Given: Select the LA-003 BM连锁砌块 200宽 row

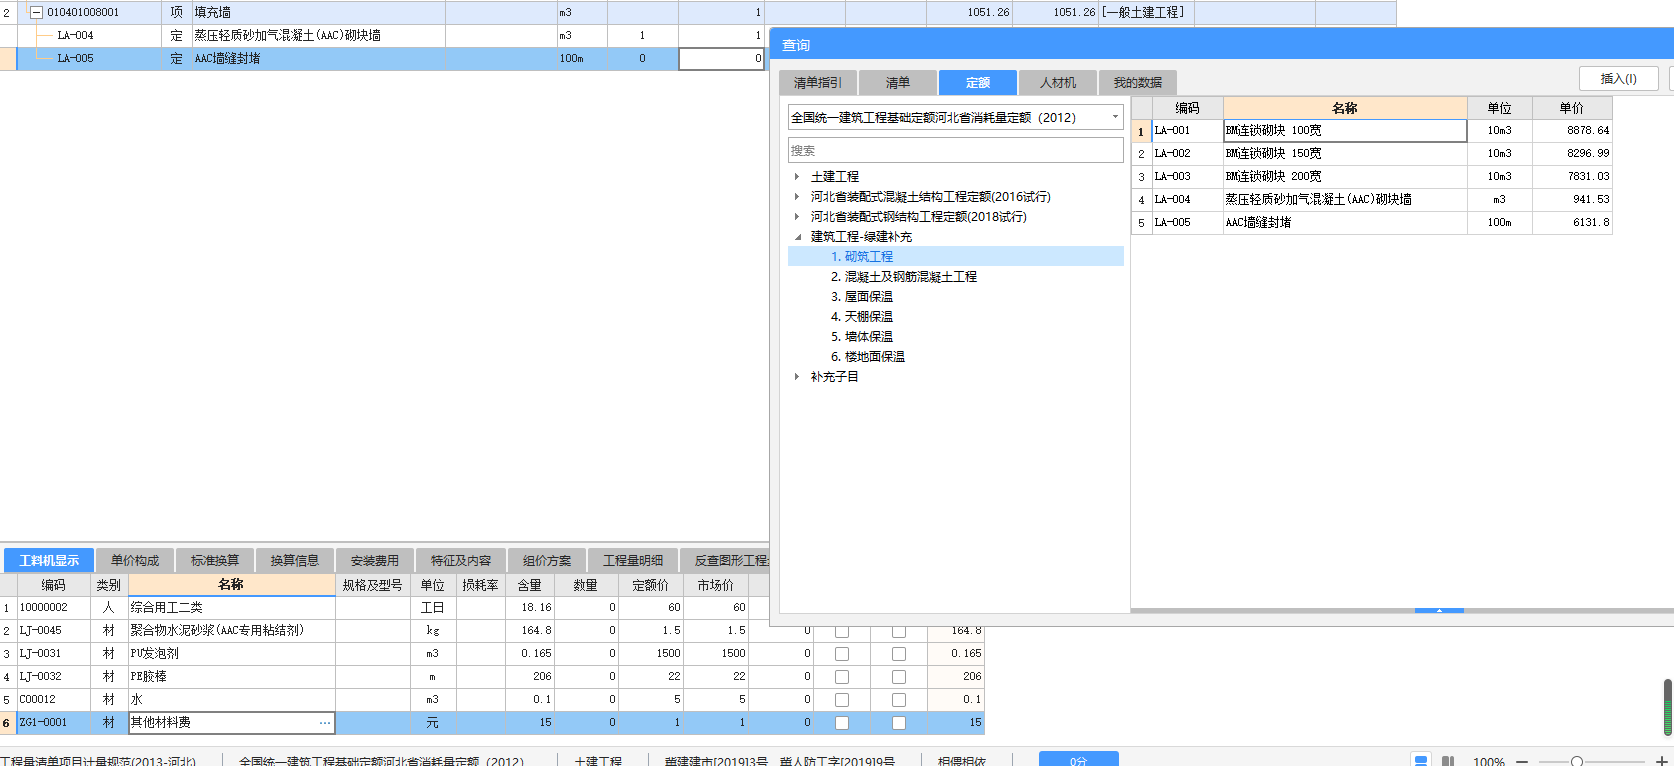Looking at the screenshot, I should [x=1372, y=177].
